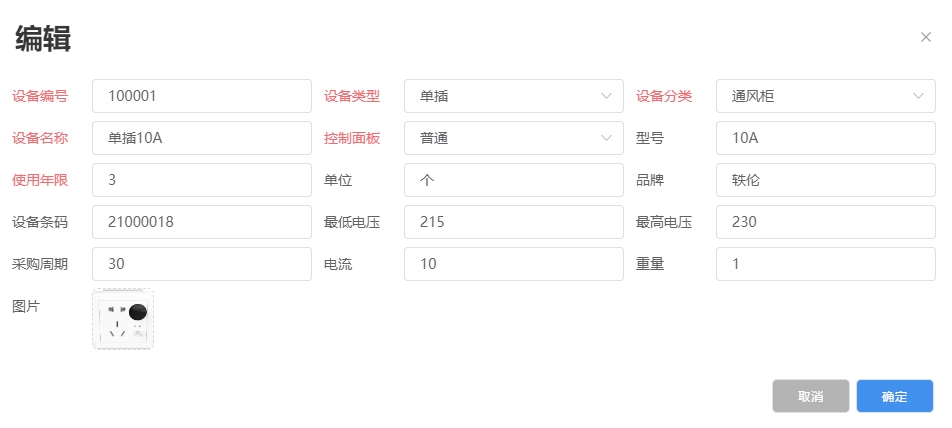Click the 编辑 dialog title

click(x=43, y=39)
